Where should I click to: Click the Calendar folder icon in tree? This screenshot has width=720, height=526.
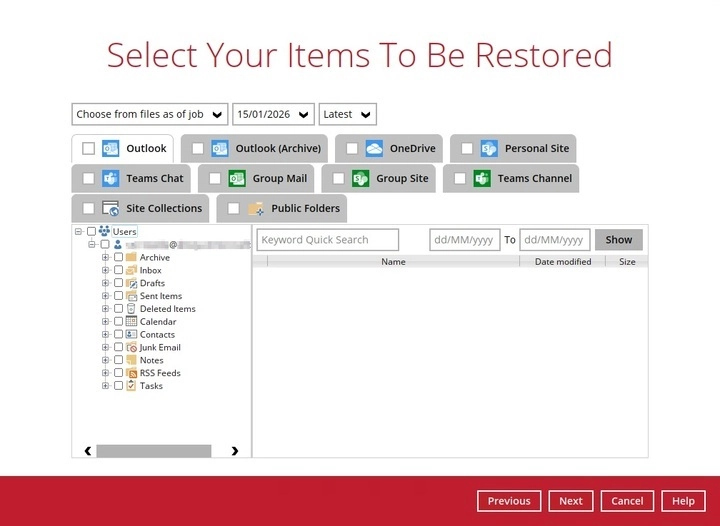point(131,322)
